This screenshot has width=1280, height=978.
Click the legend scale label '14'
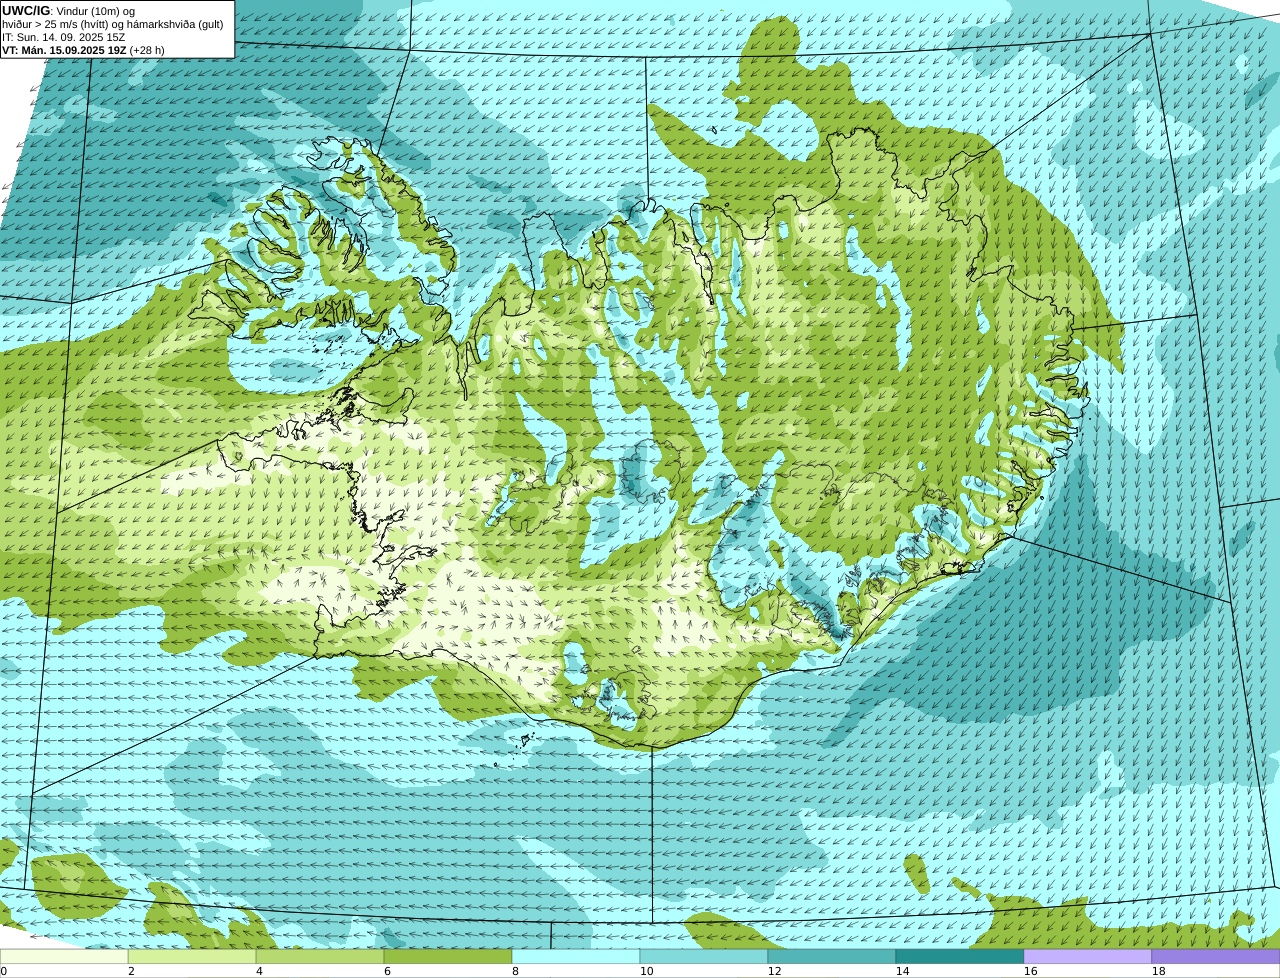902,971
